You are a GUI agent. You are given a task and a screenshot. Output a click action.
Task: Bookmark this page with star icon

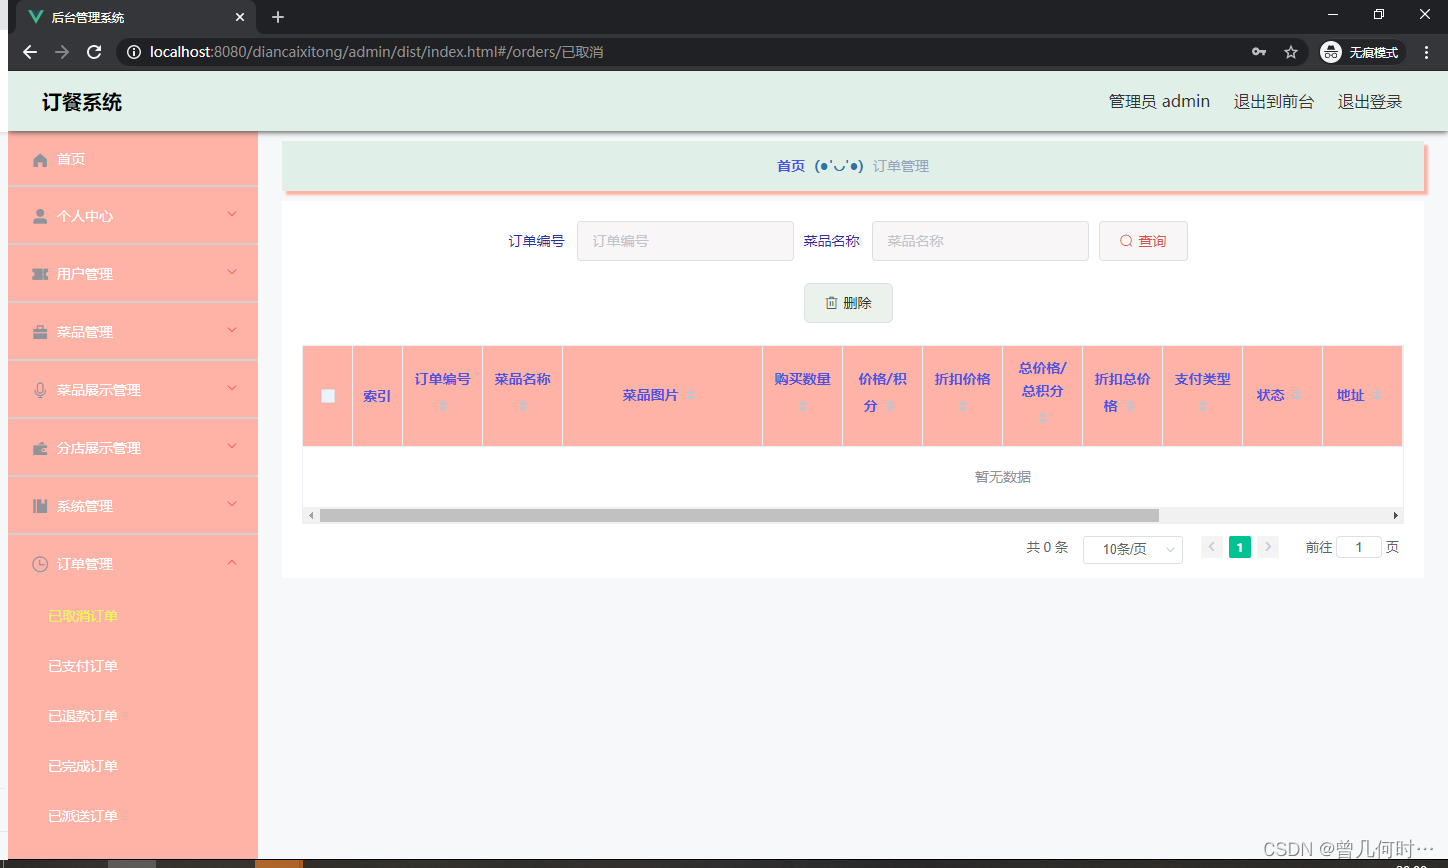pos(1291,52)
